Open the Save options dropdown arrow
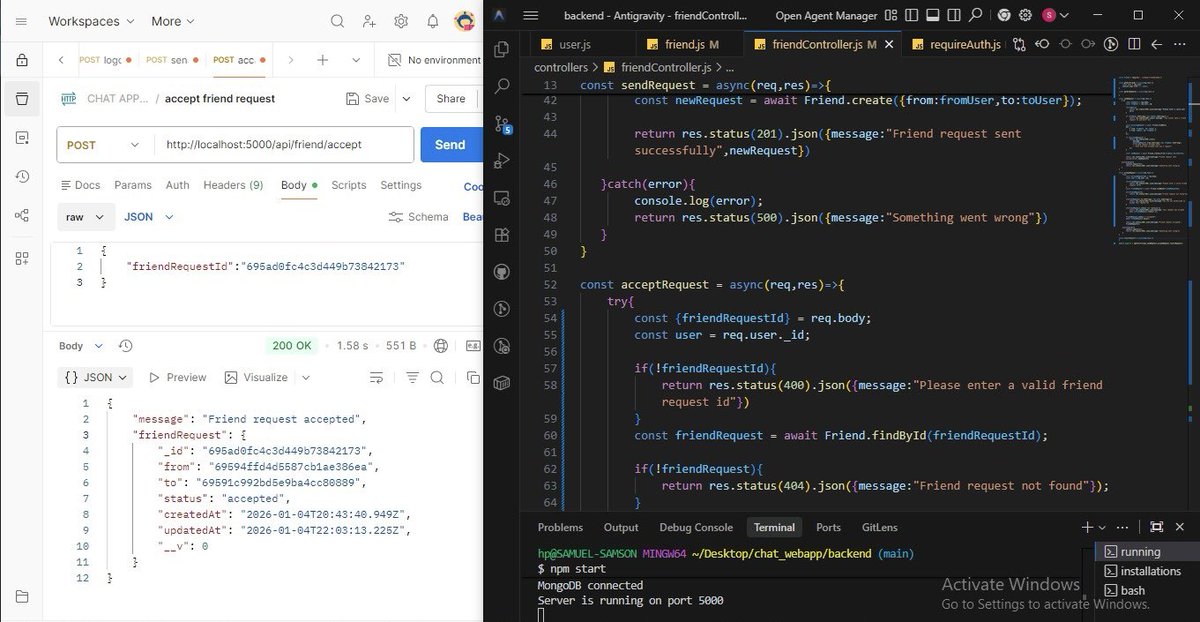Image resolution: width=1200 pixels, height=622 pixels. [406, 99]
